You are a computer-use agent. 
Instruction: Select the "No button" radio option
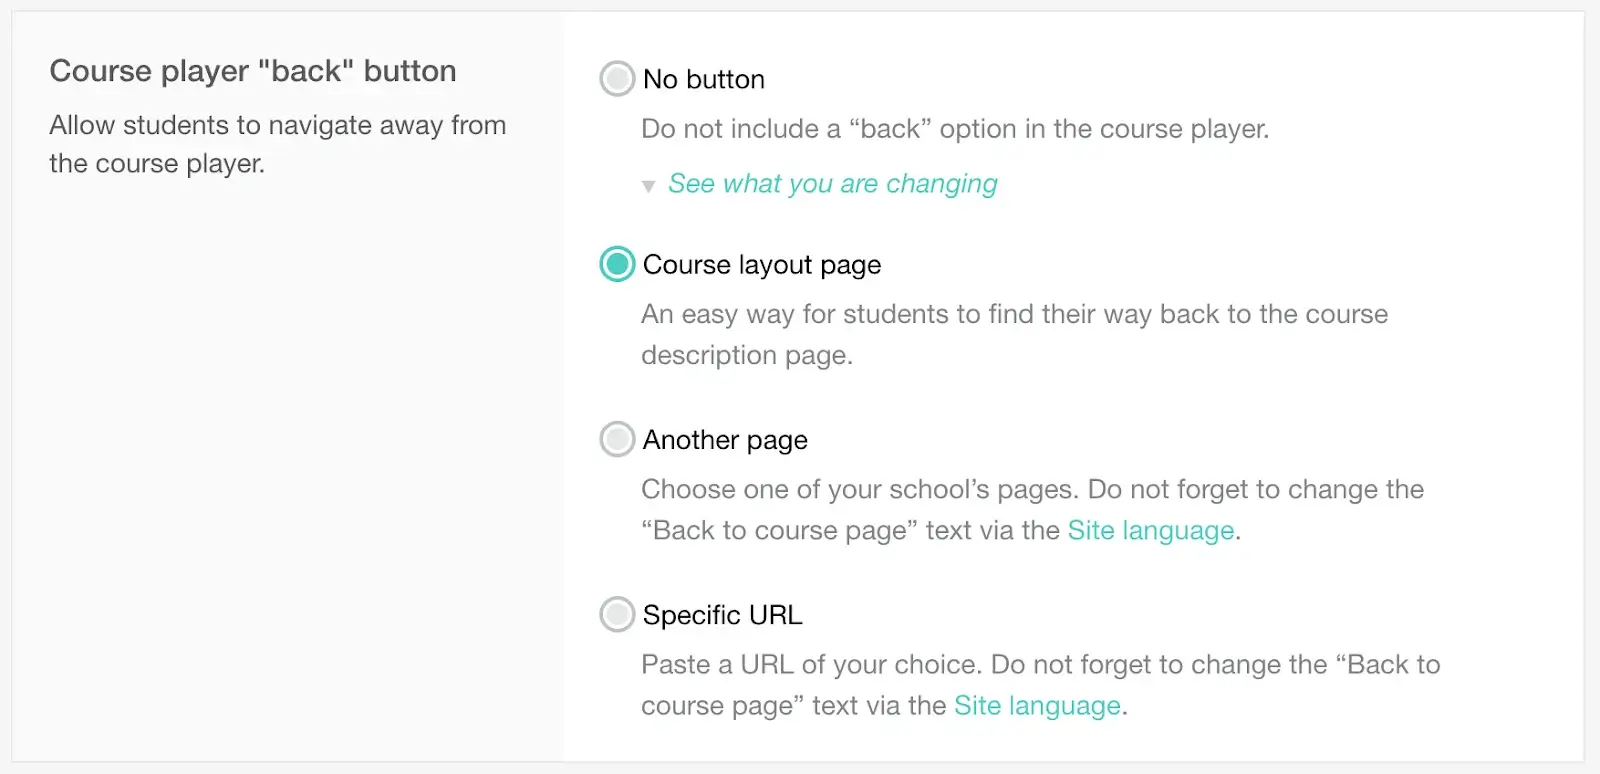(x=617, y=79)
